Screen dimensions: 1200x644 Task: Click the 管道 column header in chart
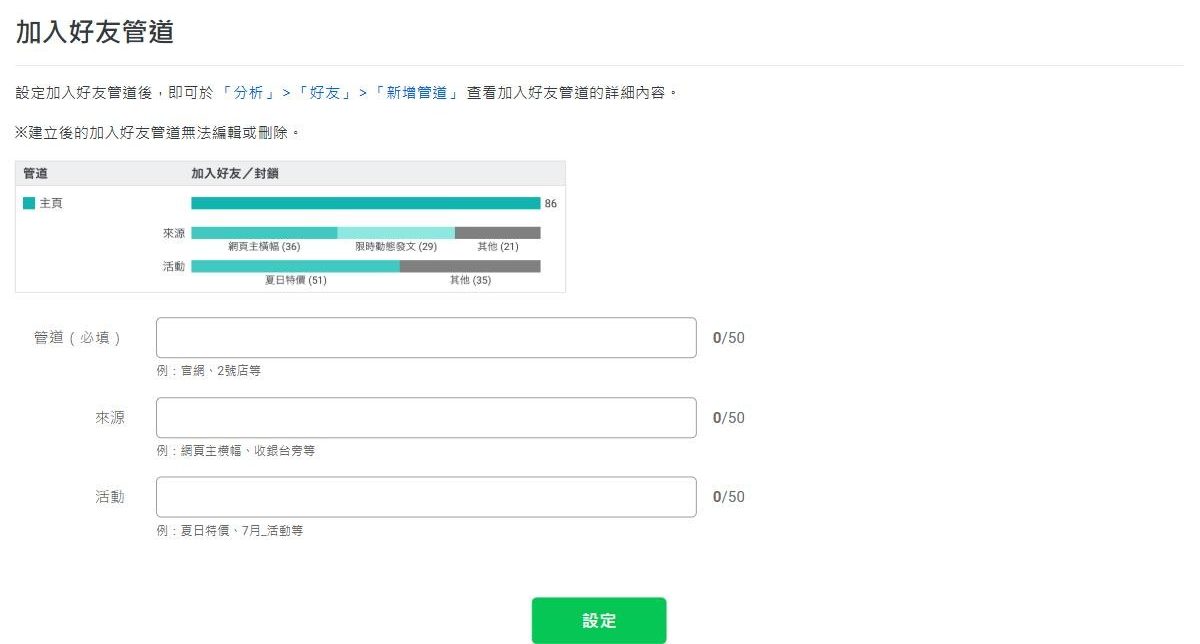35,173
